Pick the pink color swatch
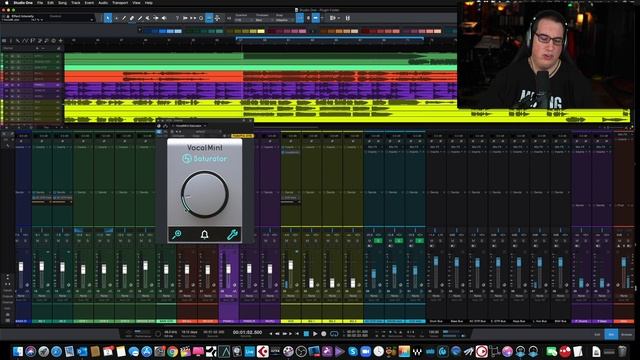Screen dimensions: 640x360 (x=302, y=31)
